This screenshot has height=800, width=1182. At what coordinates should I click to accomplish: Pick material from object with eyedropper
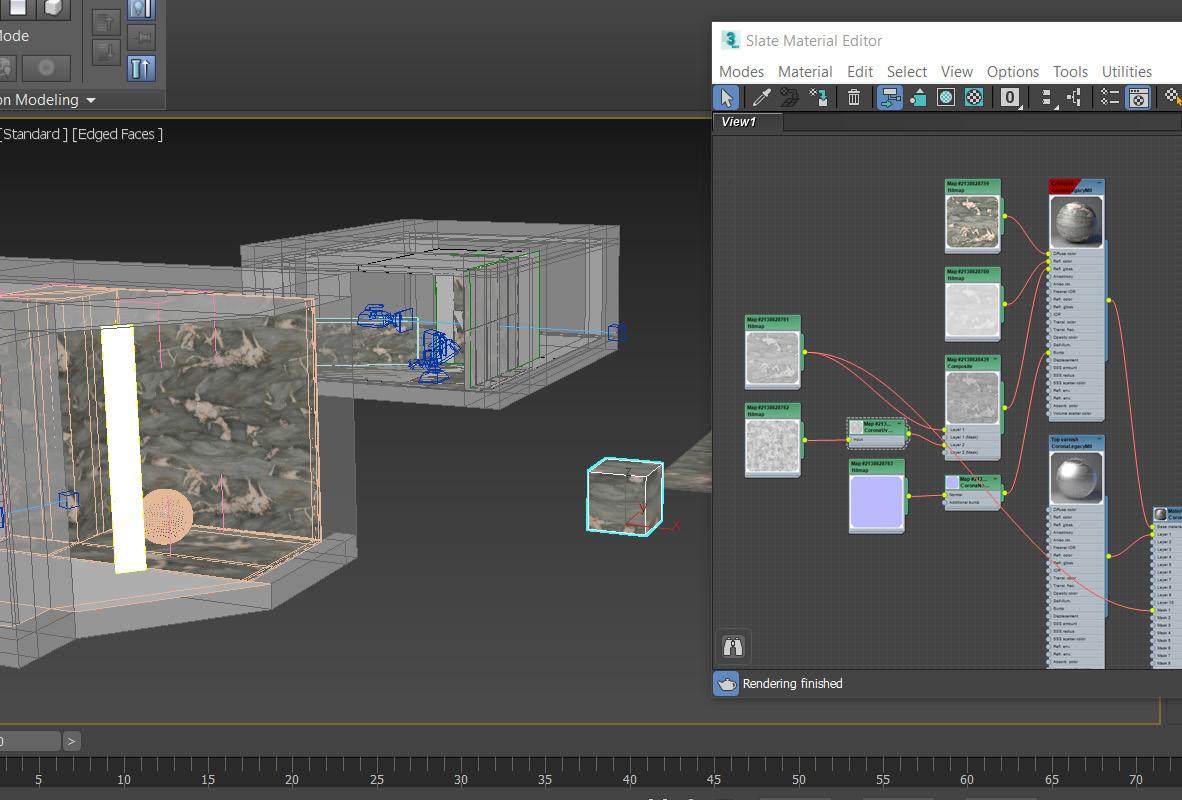coord(761,97)
